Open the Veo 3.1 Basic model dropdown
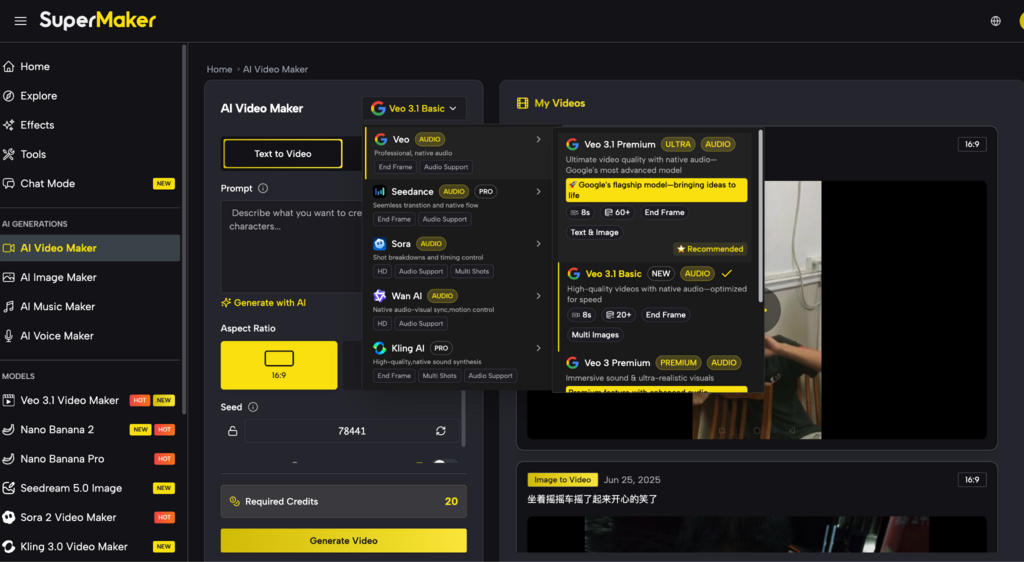Viewport: 1024px width, 562px height. pos(414,108)
